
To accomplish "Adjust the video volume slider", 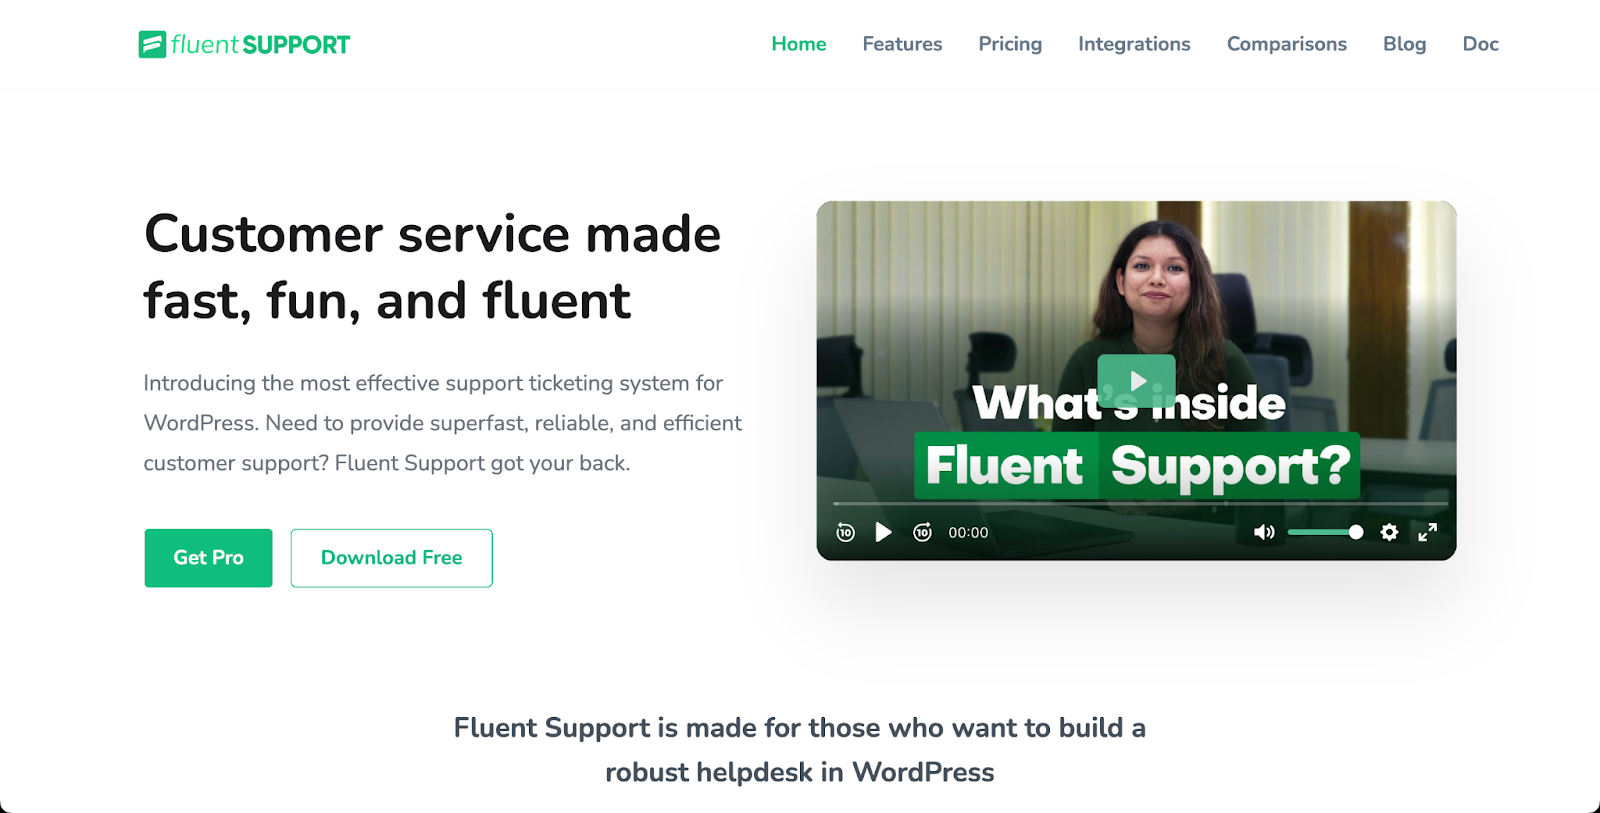I will [1325, 532].
